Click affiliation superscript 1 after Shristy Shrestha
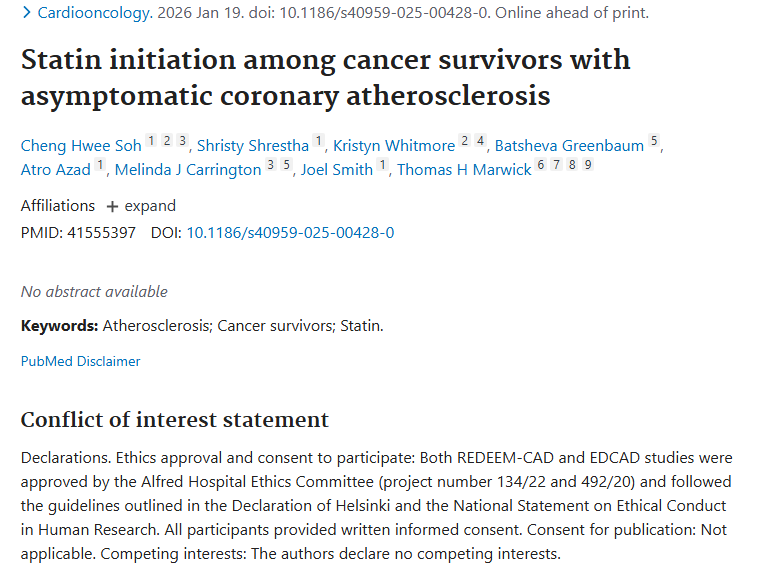The height and width of the screenshot is (570, 760). click(x=319, y=142)
